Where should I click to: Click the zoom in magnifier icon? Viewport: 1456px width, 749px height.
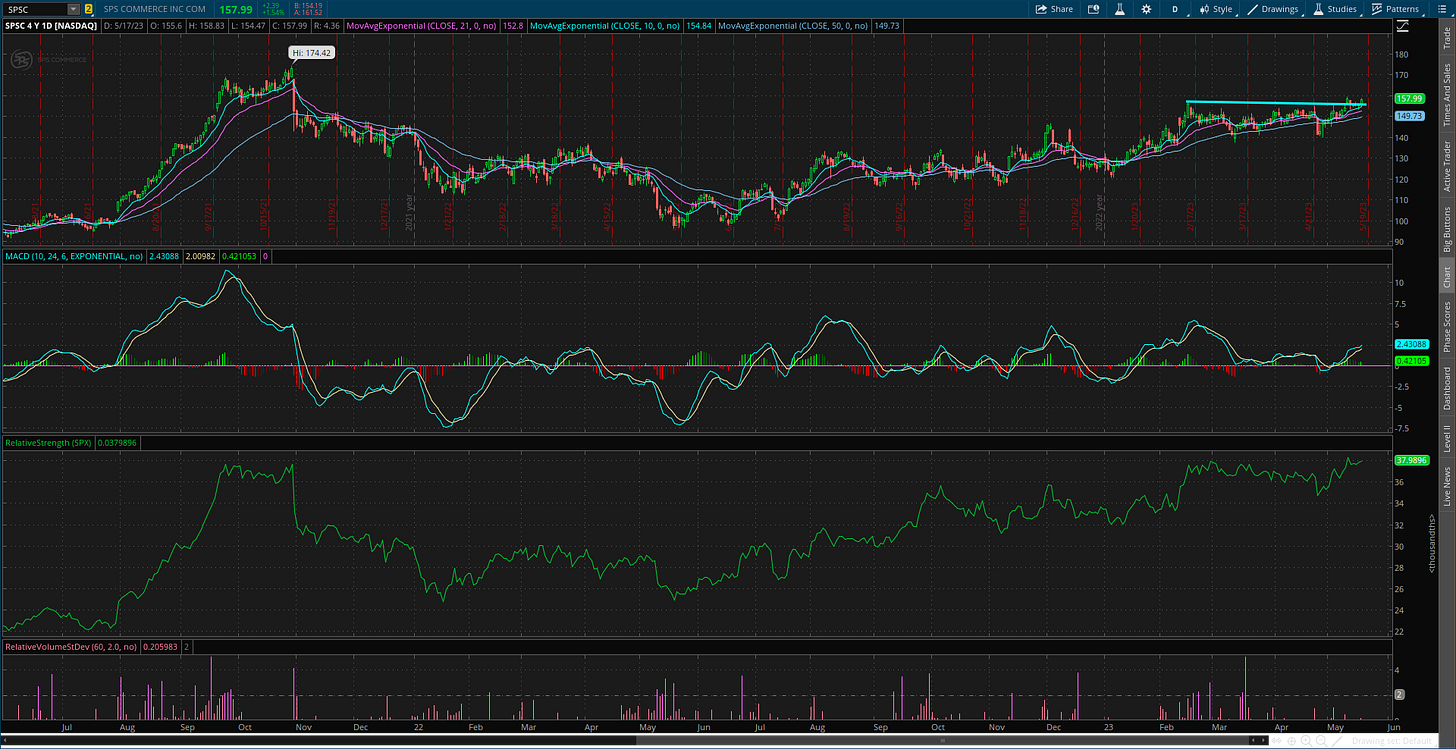coord(1306,741)
